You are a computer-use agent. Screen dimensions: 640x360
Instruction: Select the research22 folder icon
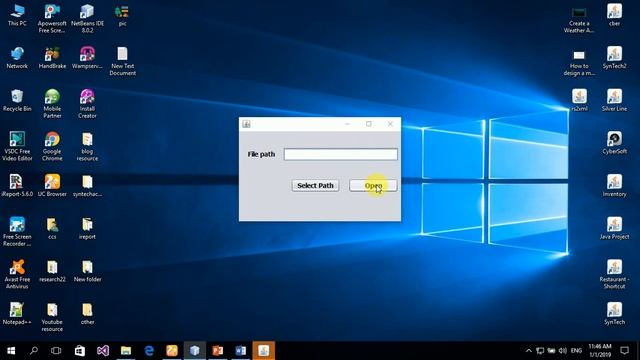(52, 271)
